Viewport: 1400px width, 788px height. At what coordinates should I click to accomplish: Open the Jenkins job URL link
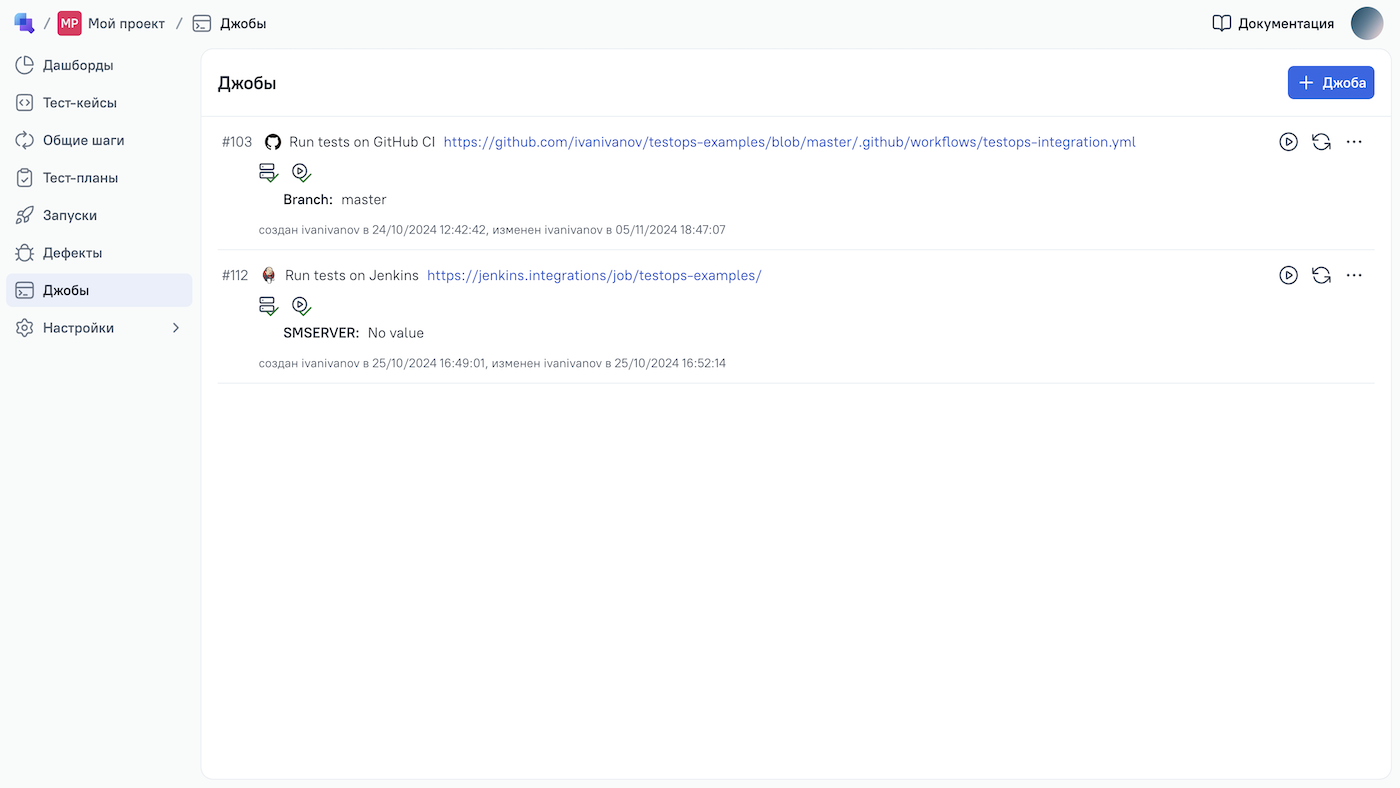[x=594, y=275]
